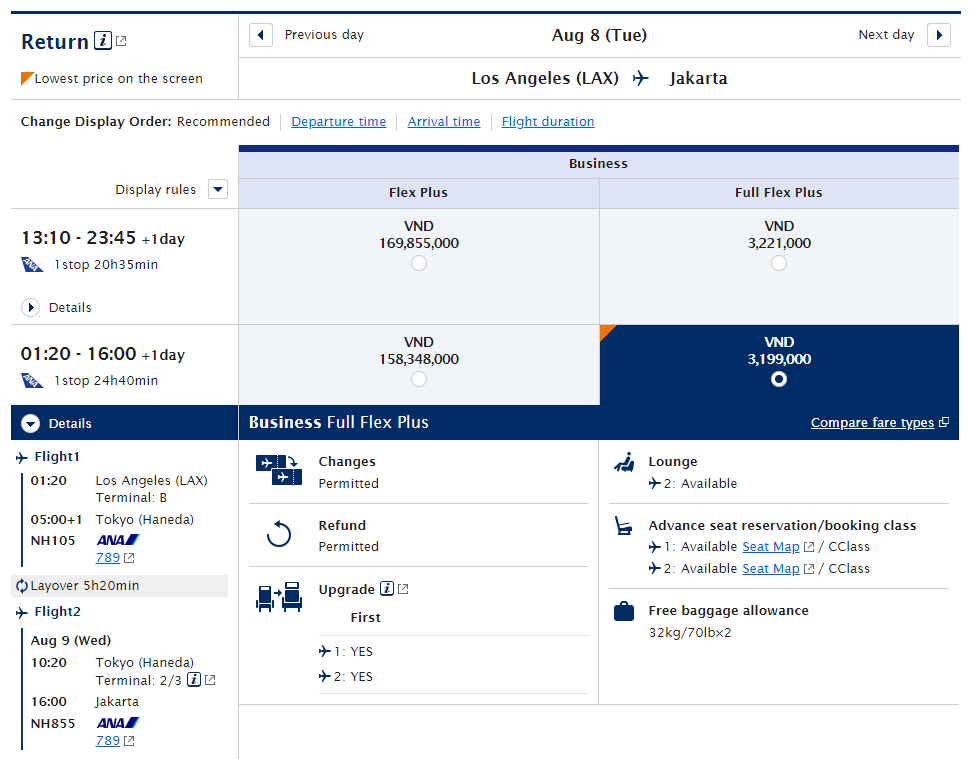This screenshot has width=969, height=759.
Task: Select Full Flex Plus fare VND 3,221,000
Action: pyautogui.click(x=779, y=263)
